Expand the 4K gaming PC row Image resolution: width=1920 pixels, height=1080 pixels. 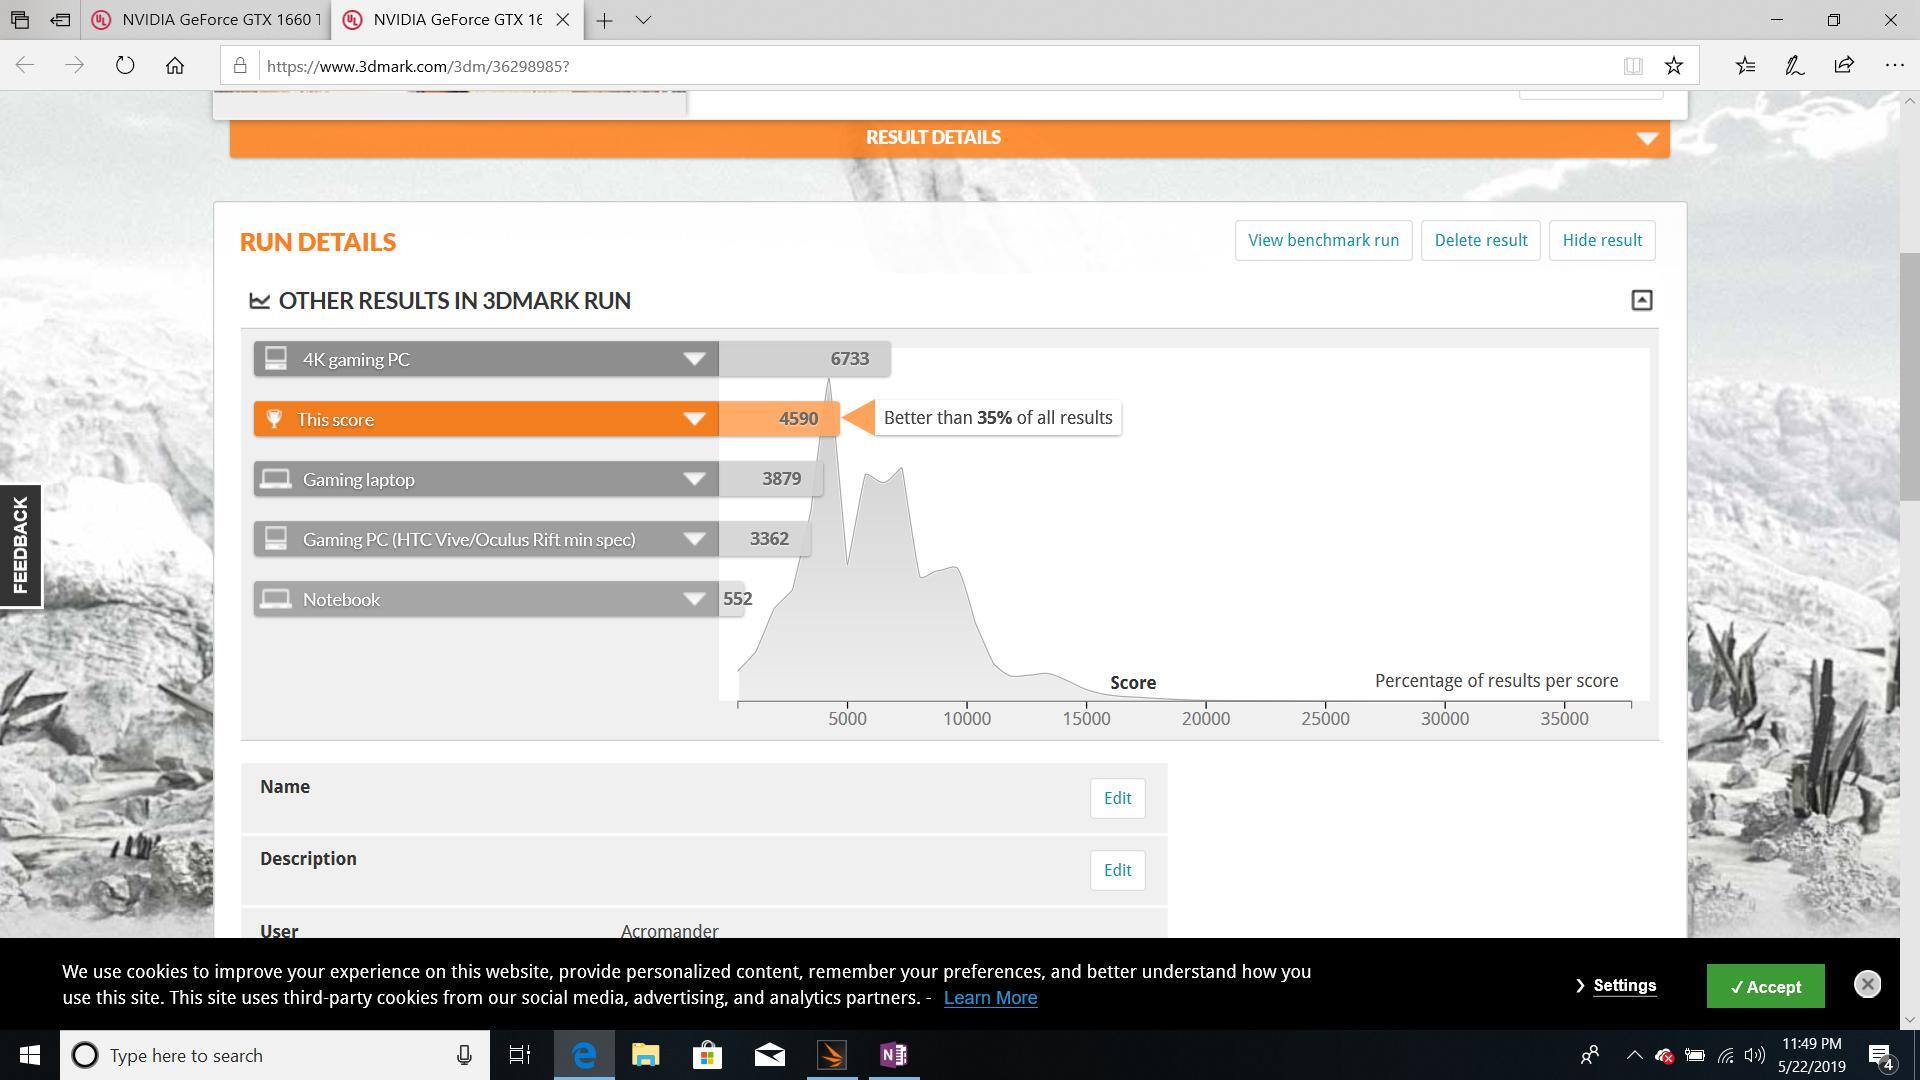694,359
